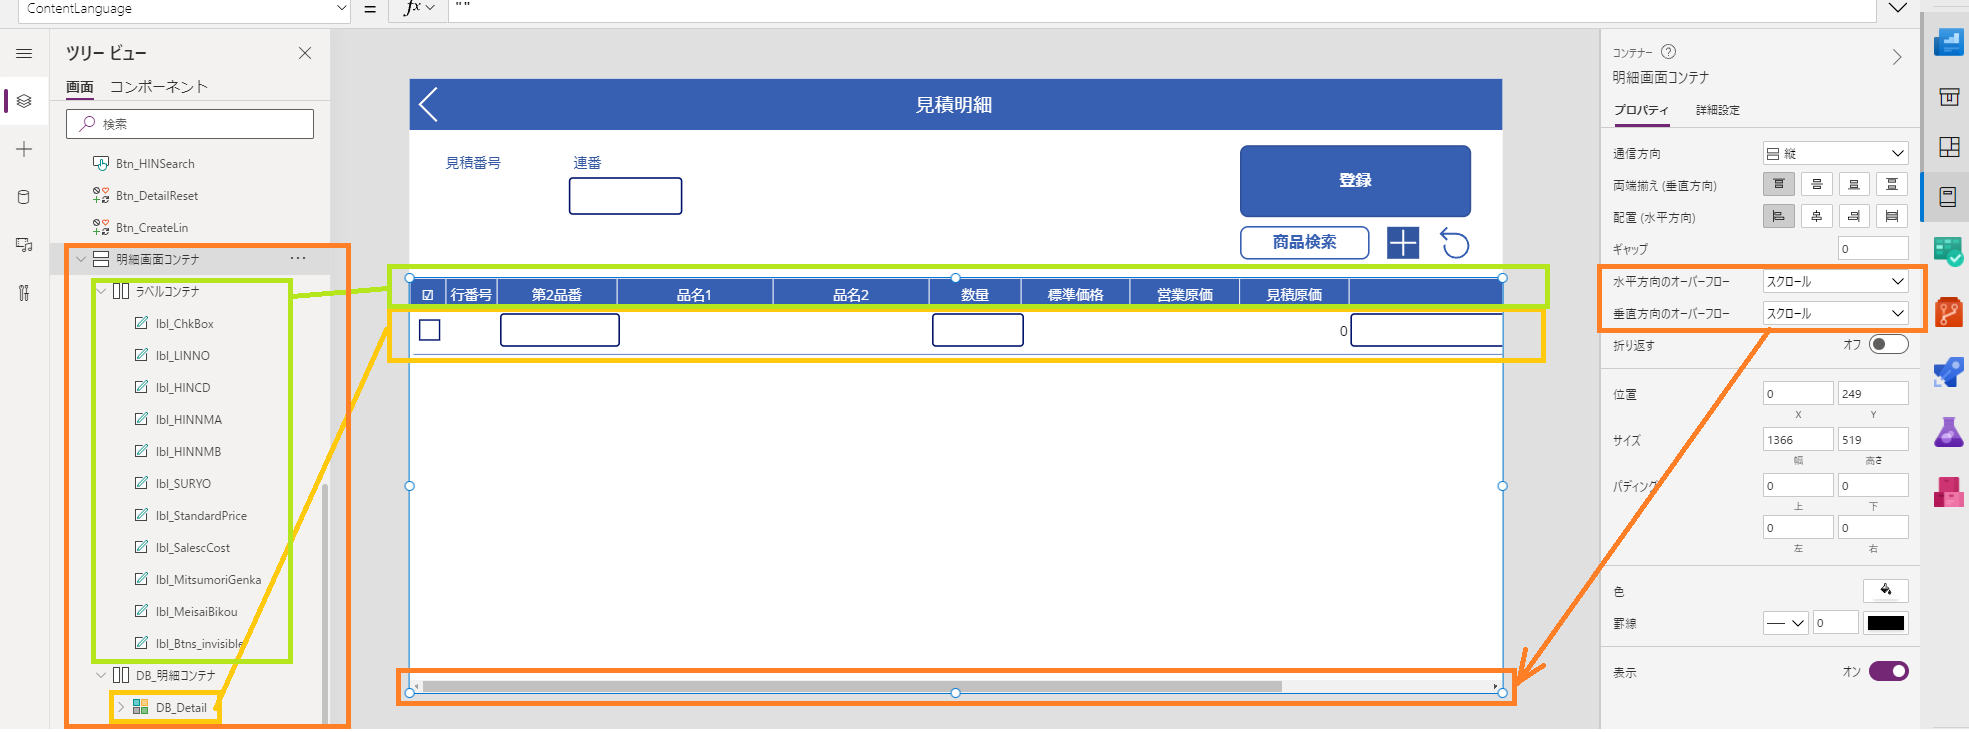Open the 水平方向のオーバーフロー dropdown
The height and width of the screenshot is (732, 1969).
point(1835,281)
